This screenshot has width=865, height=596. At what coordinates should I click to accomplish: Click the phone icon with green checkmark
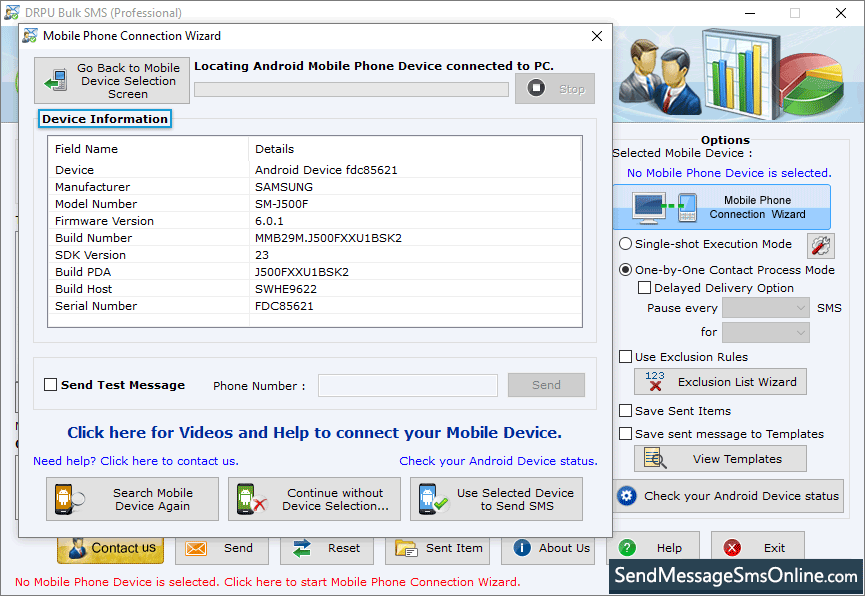pyautogui.click(x=432, y=499)
